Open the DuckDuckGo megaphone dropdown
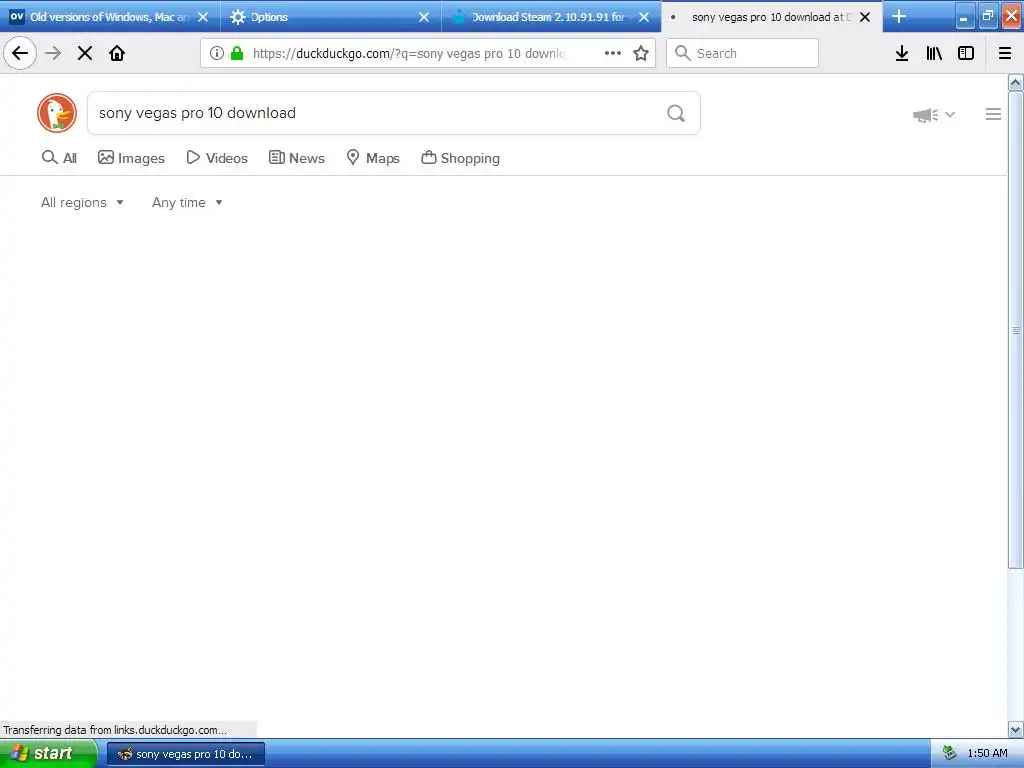This screenshot has height=768, width=1024. tap(934, 115)
